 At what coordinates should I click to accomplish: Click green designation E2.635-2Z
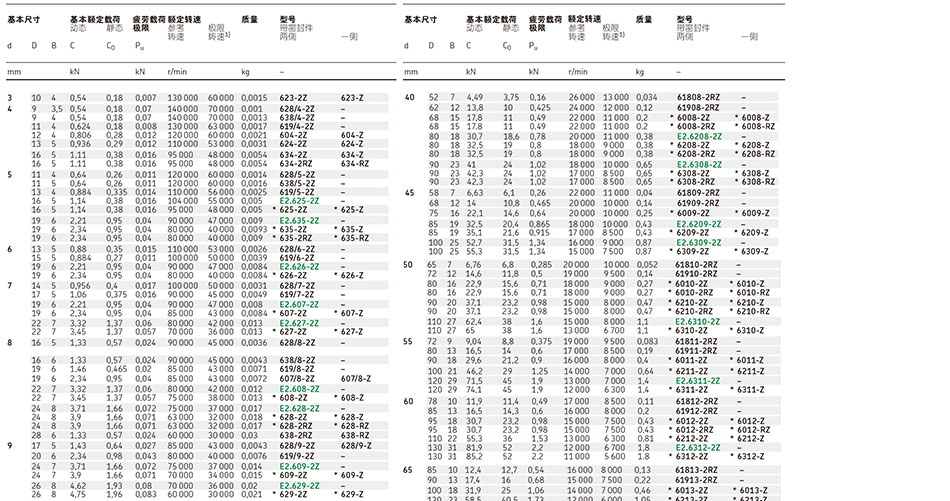(298, 220)
